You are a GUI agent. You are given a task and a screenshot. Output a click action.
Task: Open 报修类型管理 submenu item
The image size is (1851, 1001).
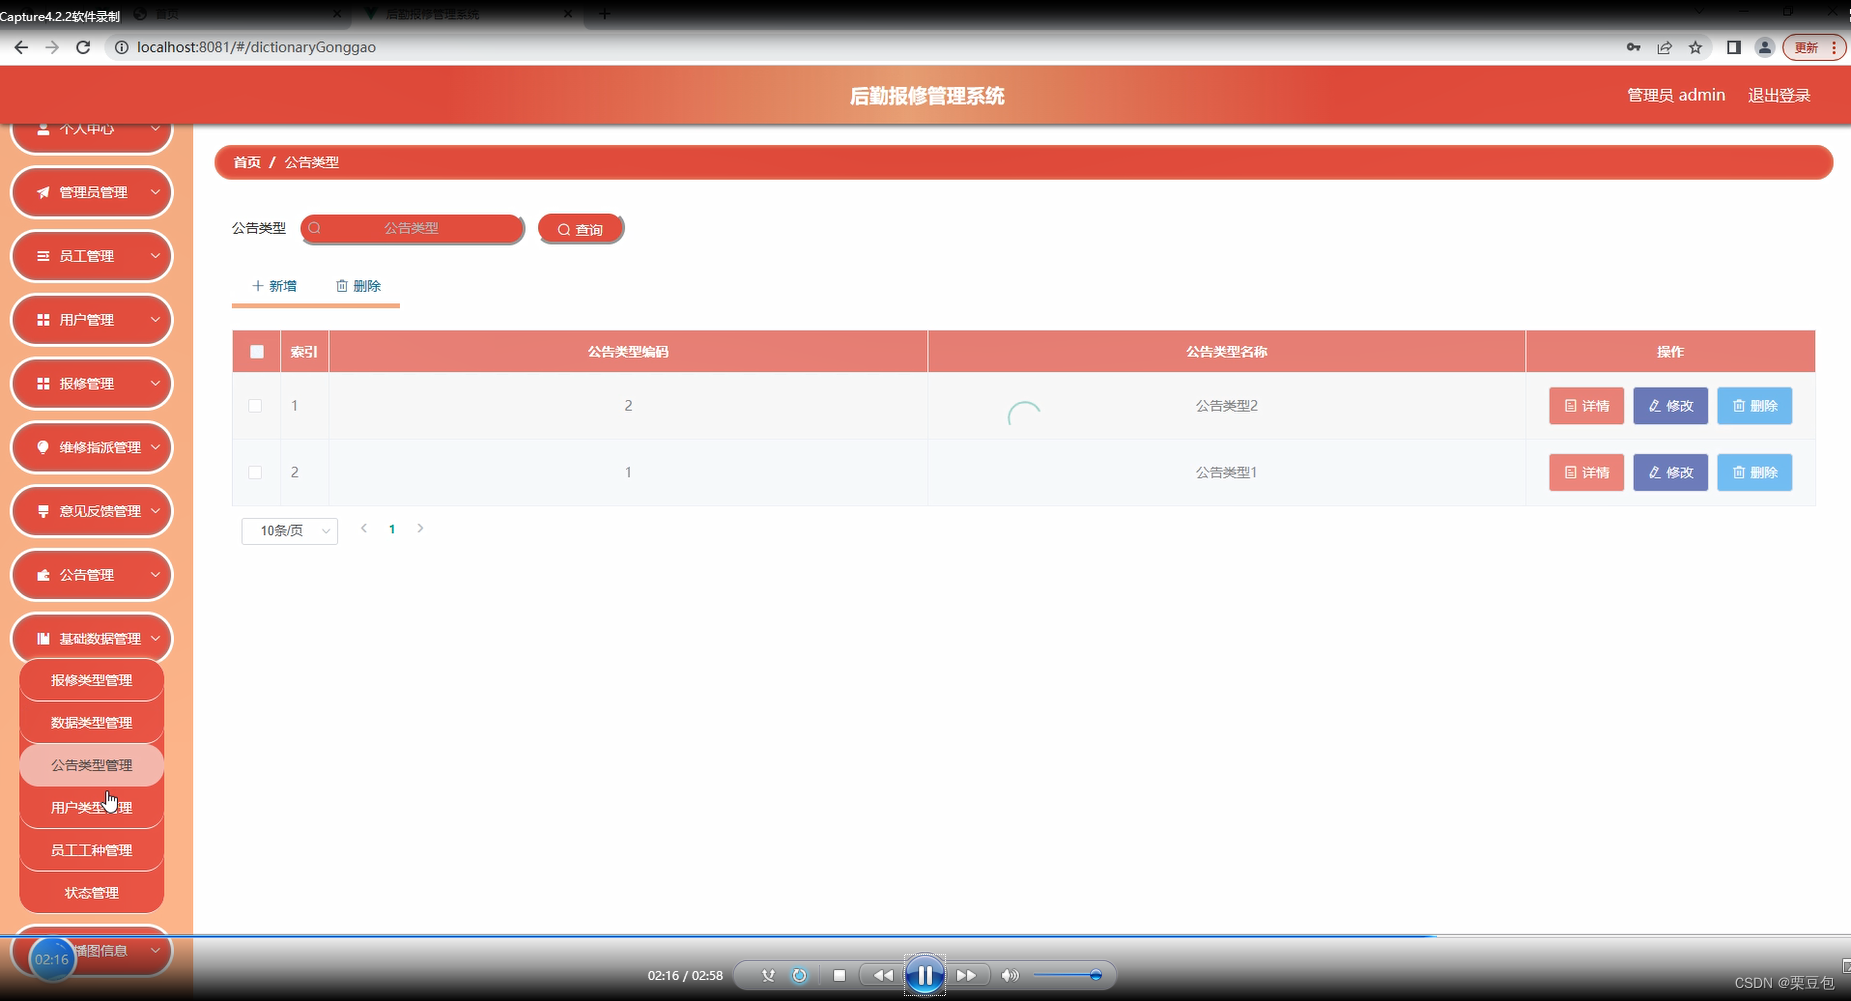[92, 680]
